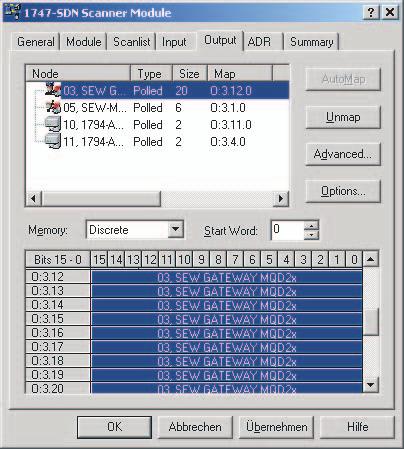Click size value '20' for node 03
The height and width of the screenshot is (449, 404).
(x=182, y=91)
